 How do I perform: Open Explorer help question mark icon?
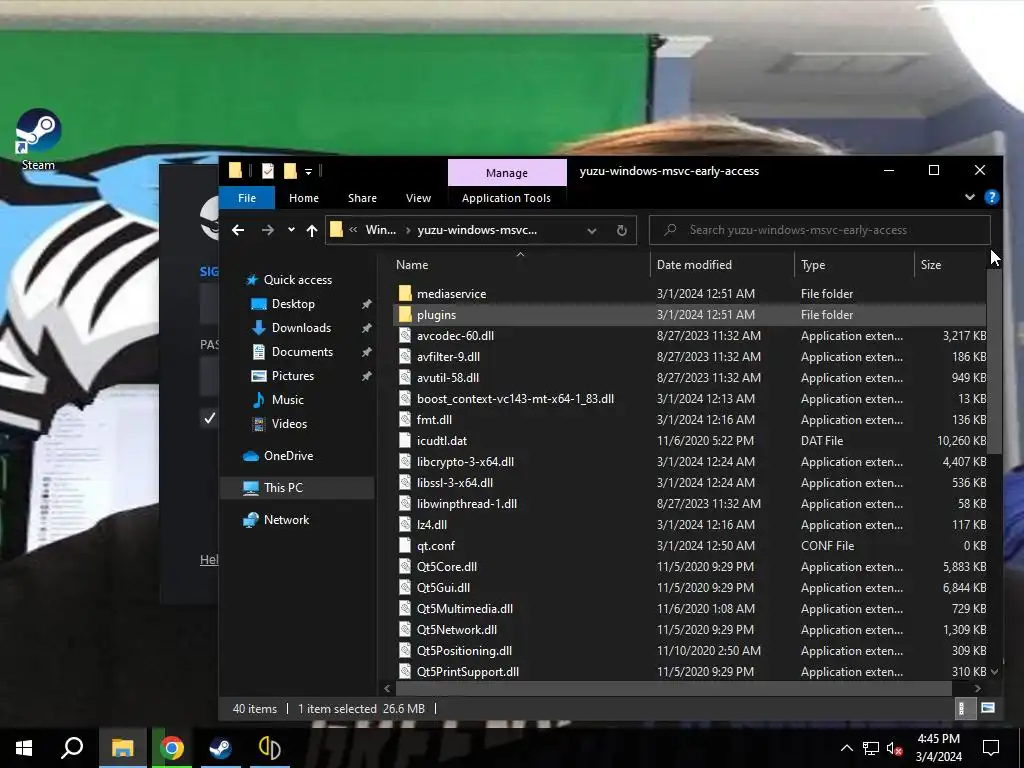pos(991,197)
